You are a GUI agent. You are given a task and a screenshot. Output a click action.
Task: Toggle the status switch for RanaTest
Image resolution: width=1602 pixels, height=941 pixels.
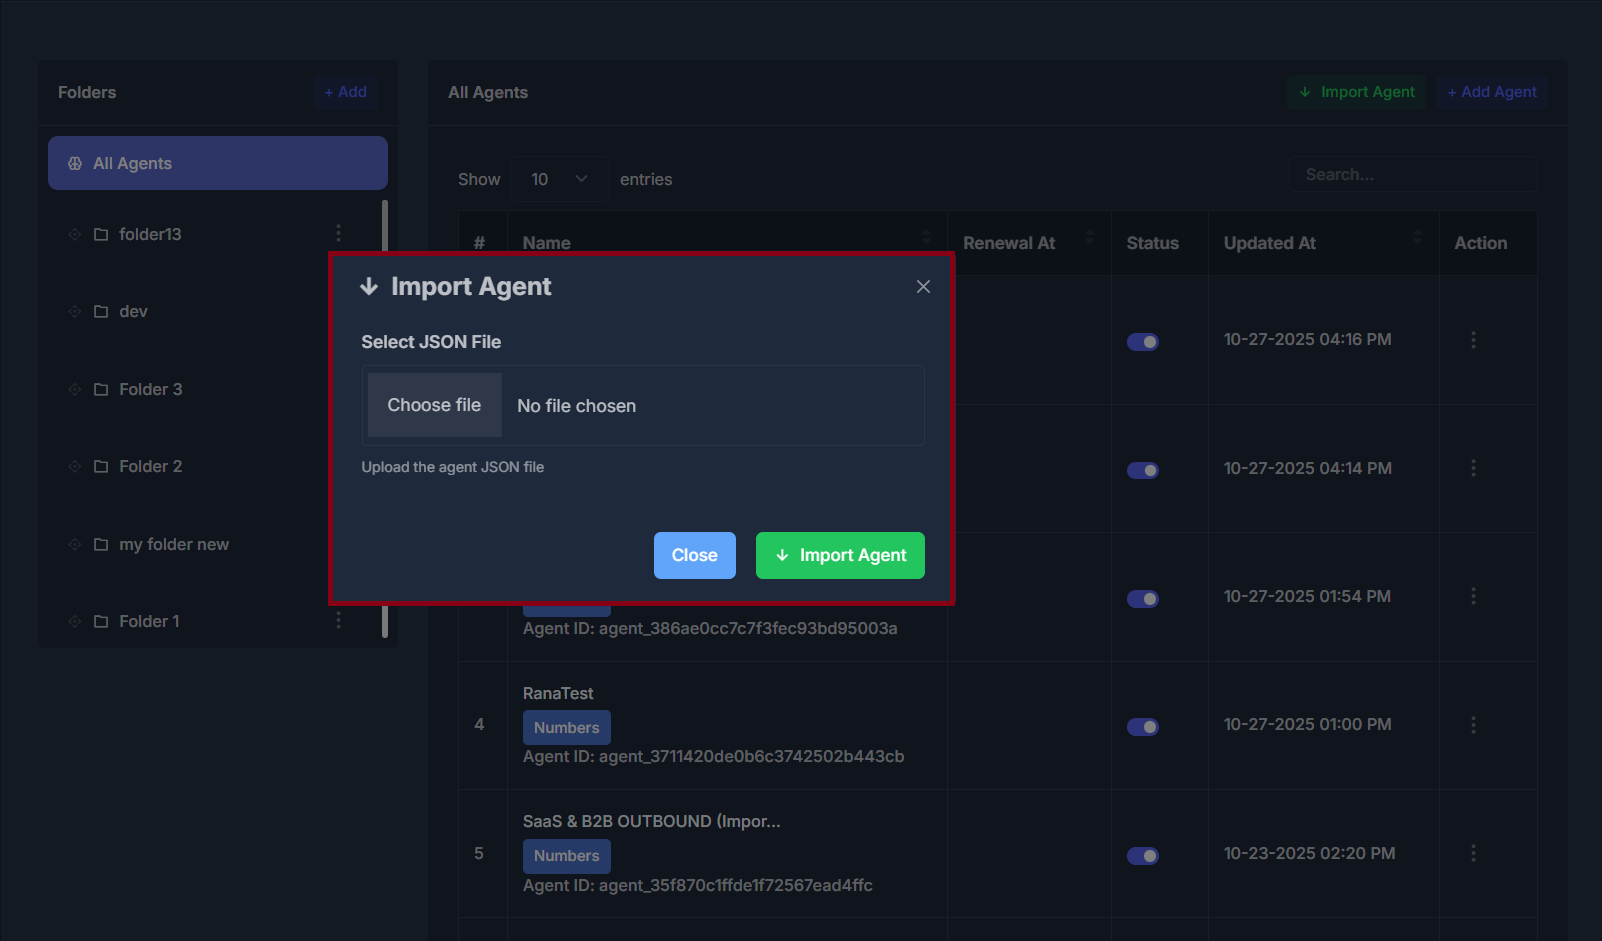click(x=1143, y=727)
